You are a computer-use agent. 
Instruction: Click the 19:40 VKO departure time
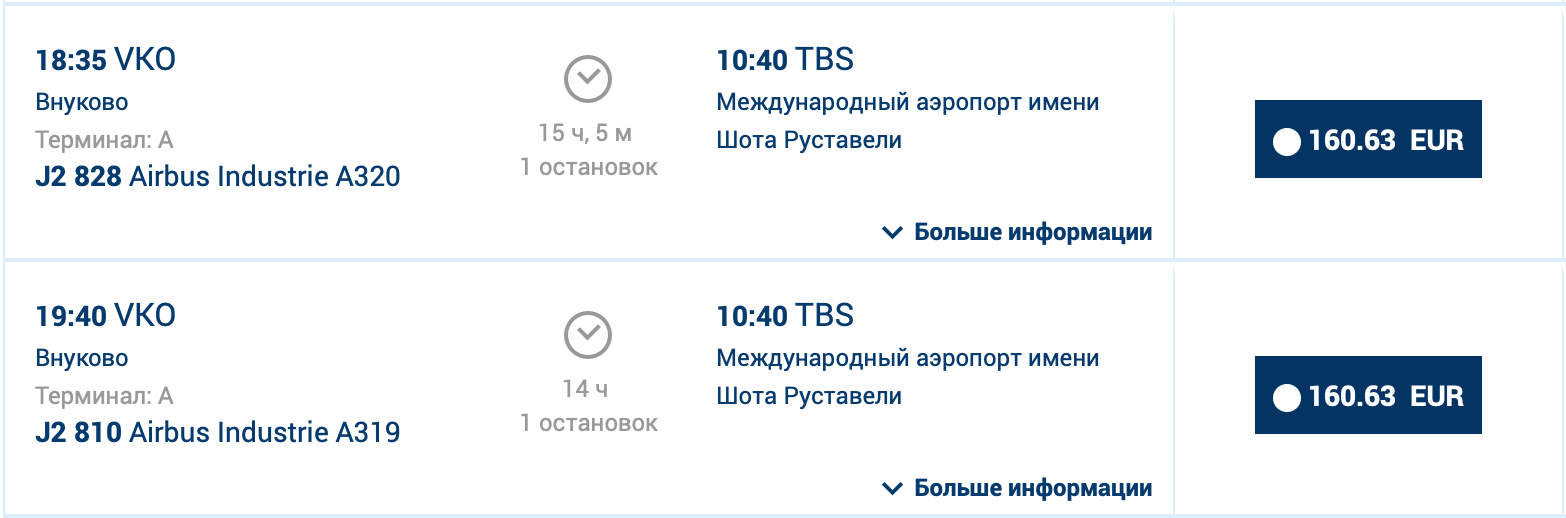tap(106, 316)
